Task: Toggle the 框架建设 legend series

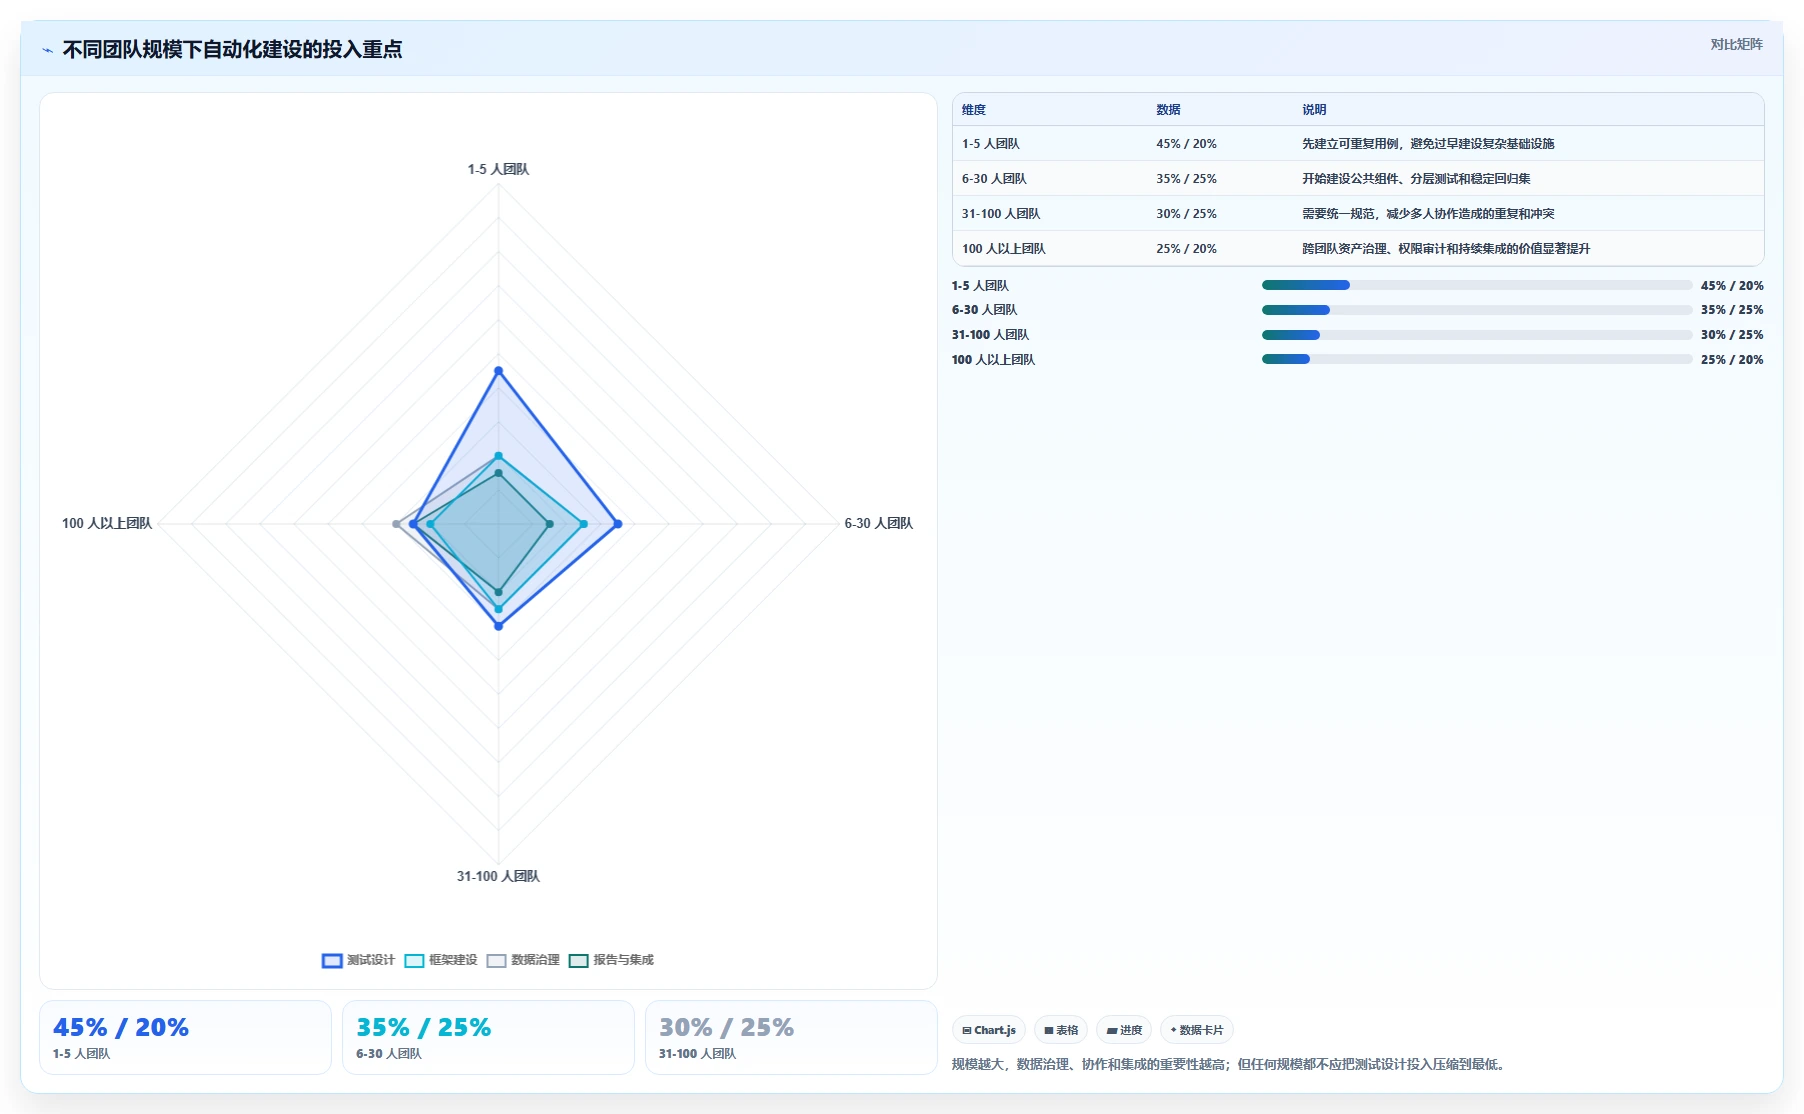Action: [x=441, y=960]
